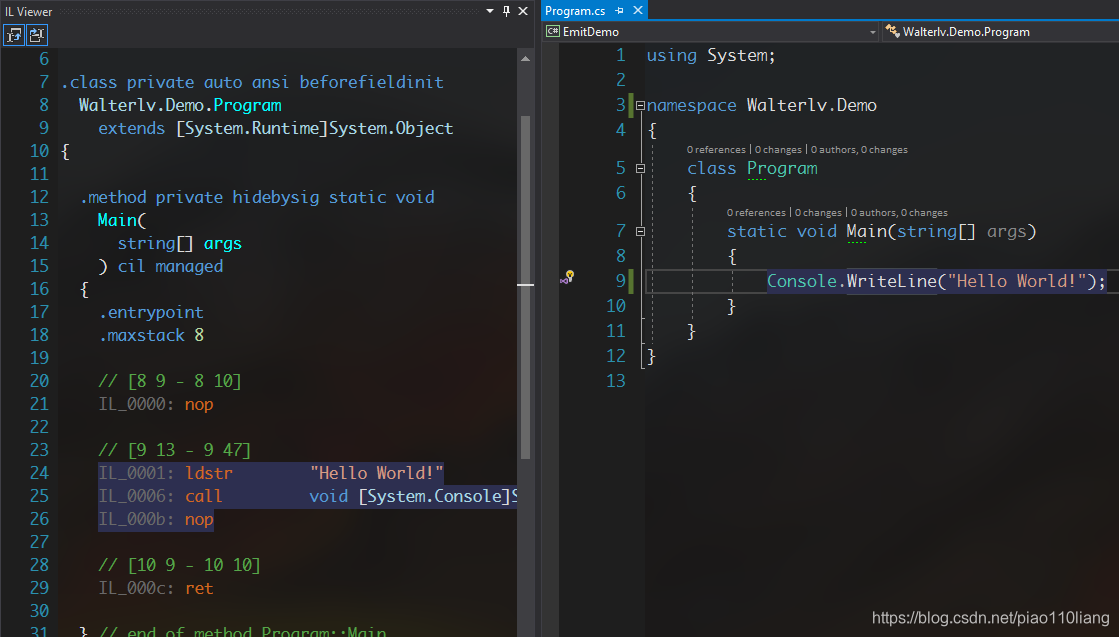The height and width of the screenshot is (637, 1119).
Task: Click the C# project icon next to EmitDemo
Action: [x=552, y=31]
